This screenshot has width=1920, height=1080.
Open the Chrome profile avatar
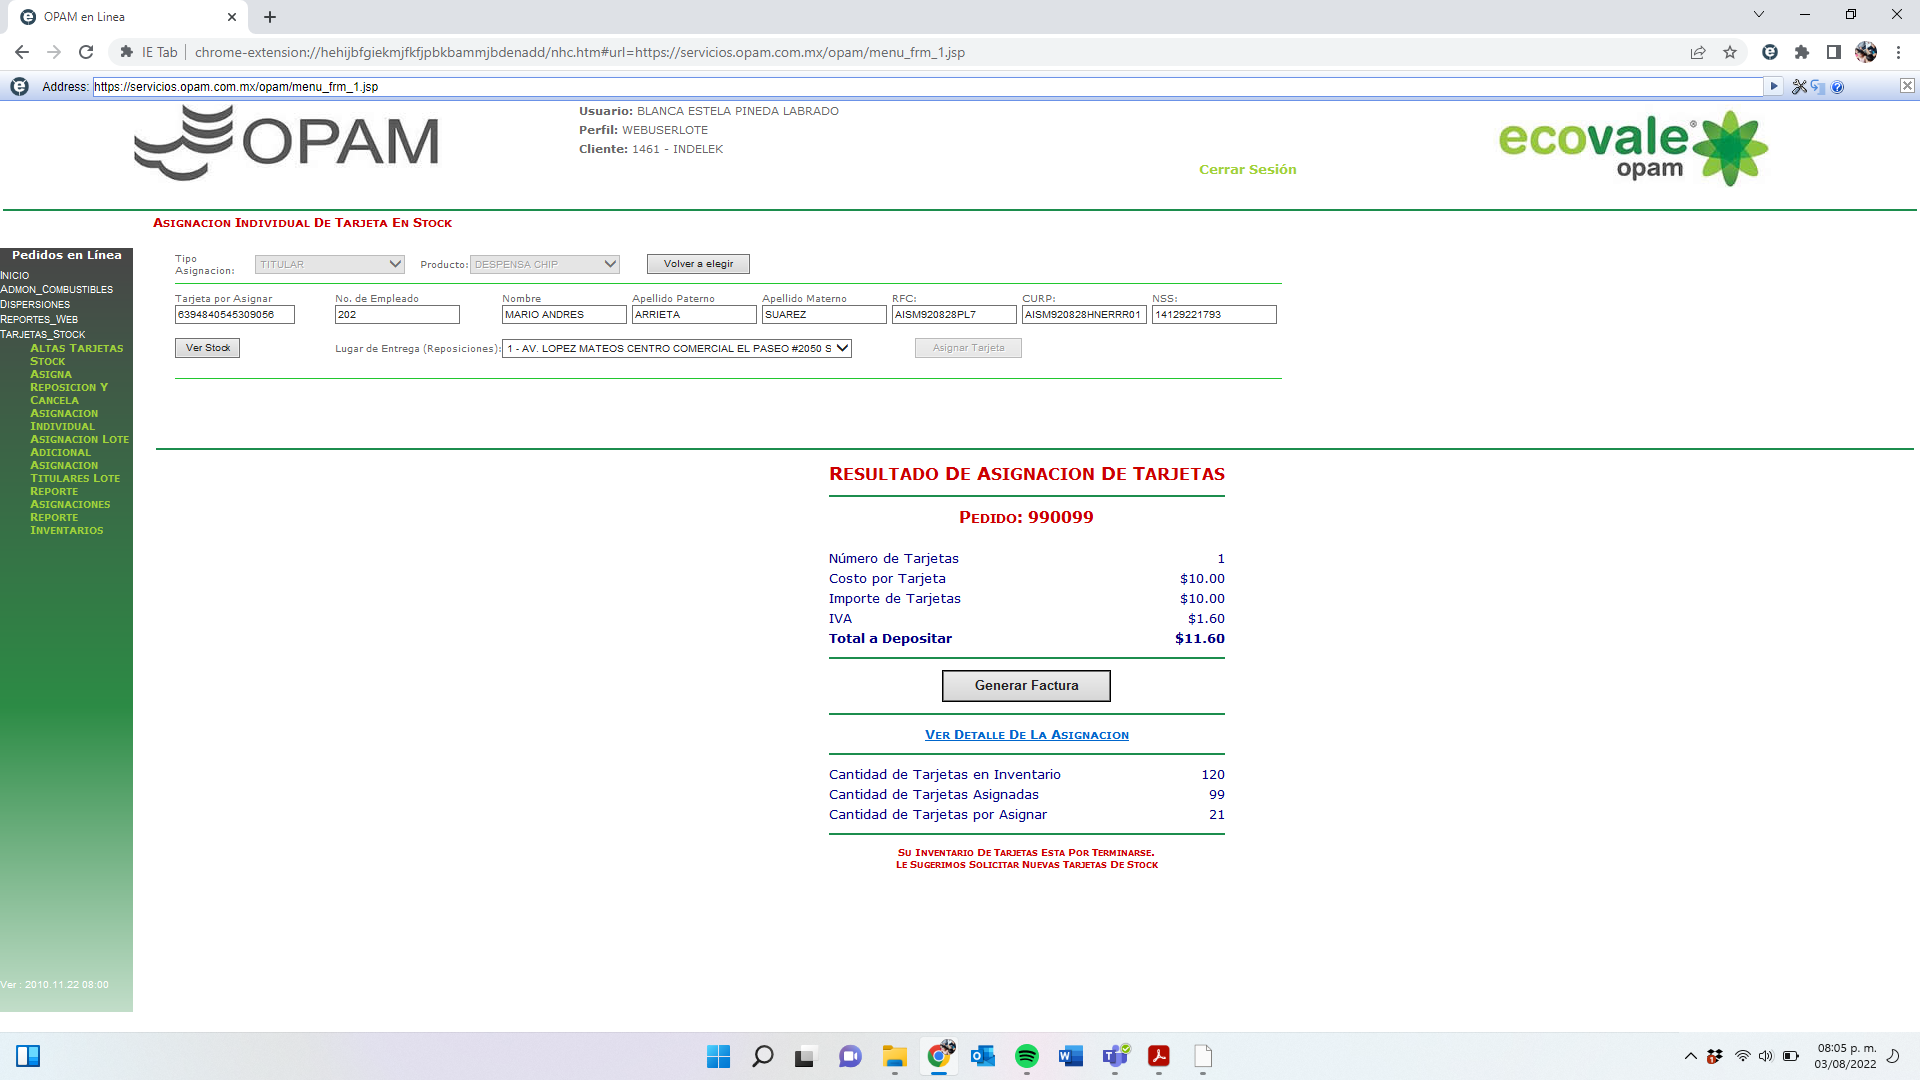1866,52
